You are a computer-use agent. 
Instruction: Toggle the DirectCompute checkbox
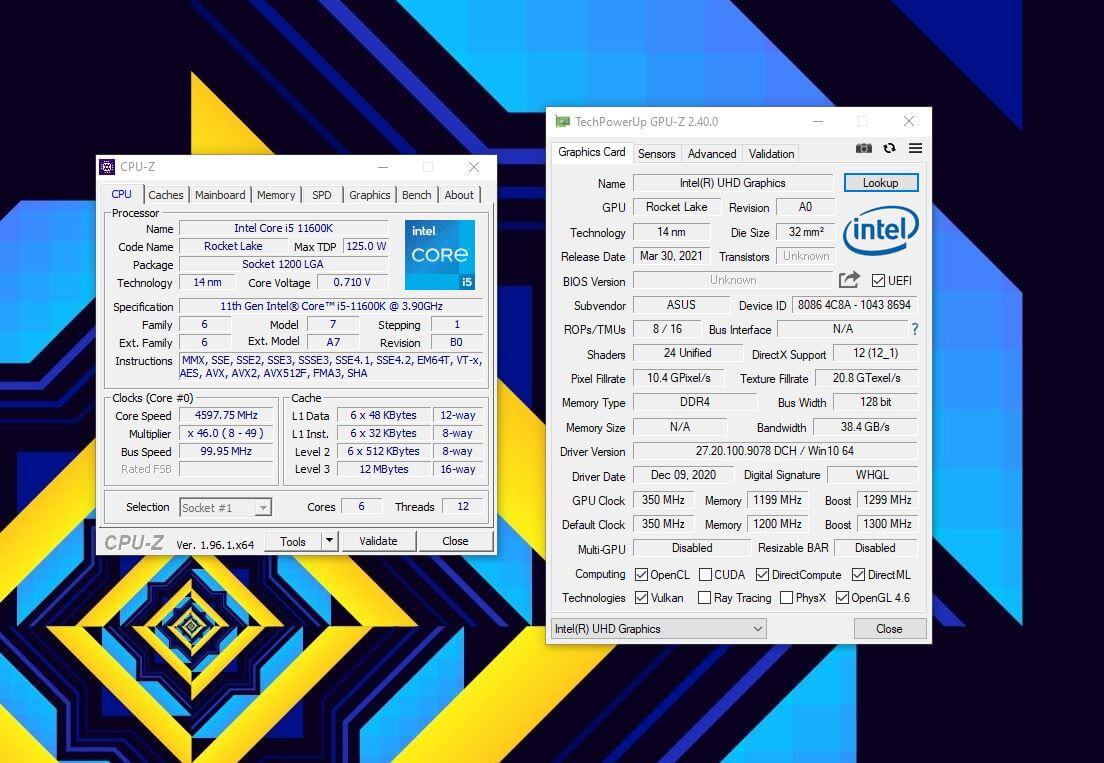coord(762,574)
